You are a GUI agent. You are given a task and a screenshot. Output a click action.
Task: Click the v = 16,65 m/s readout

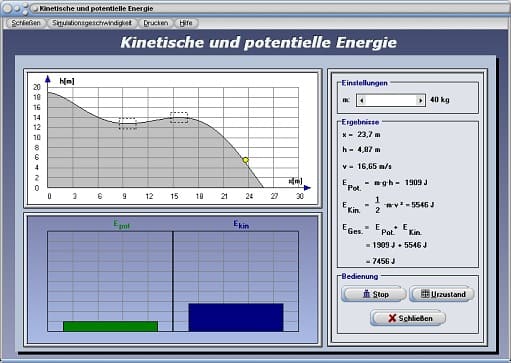pos(367,166)
